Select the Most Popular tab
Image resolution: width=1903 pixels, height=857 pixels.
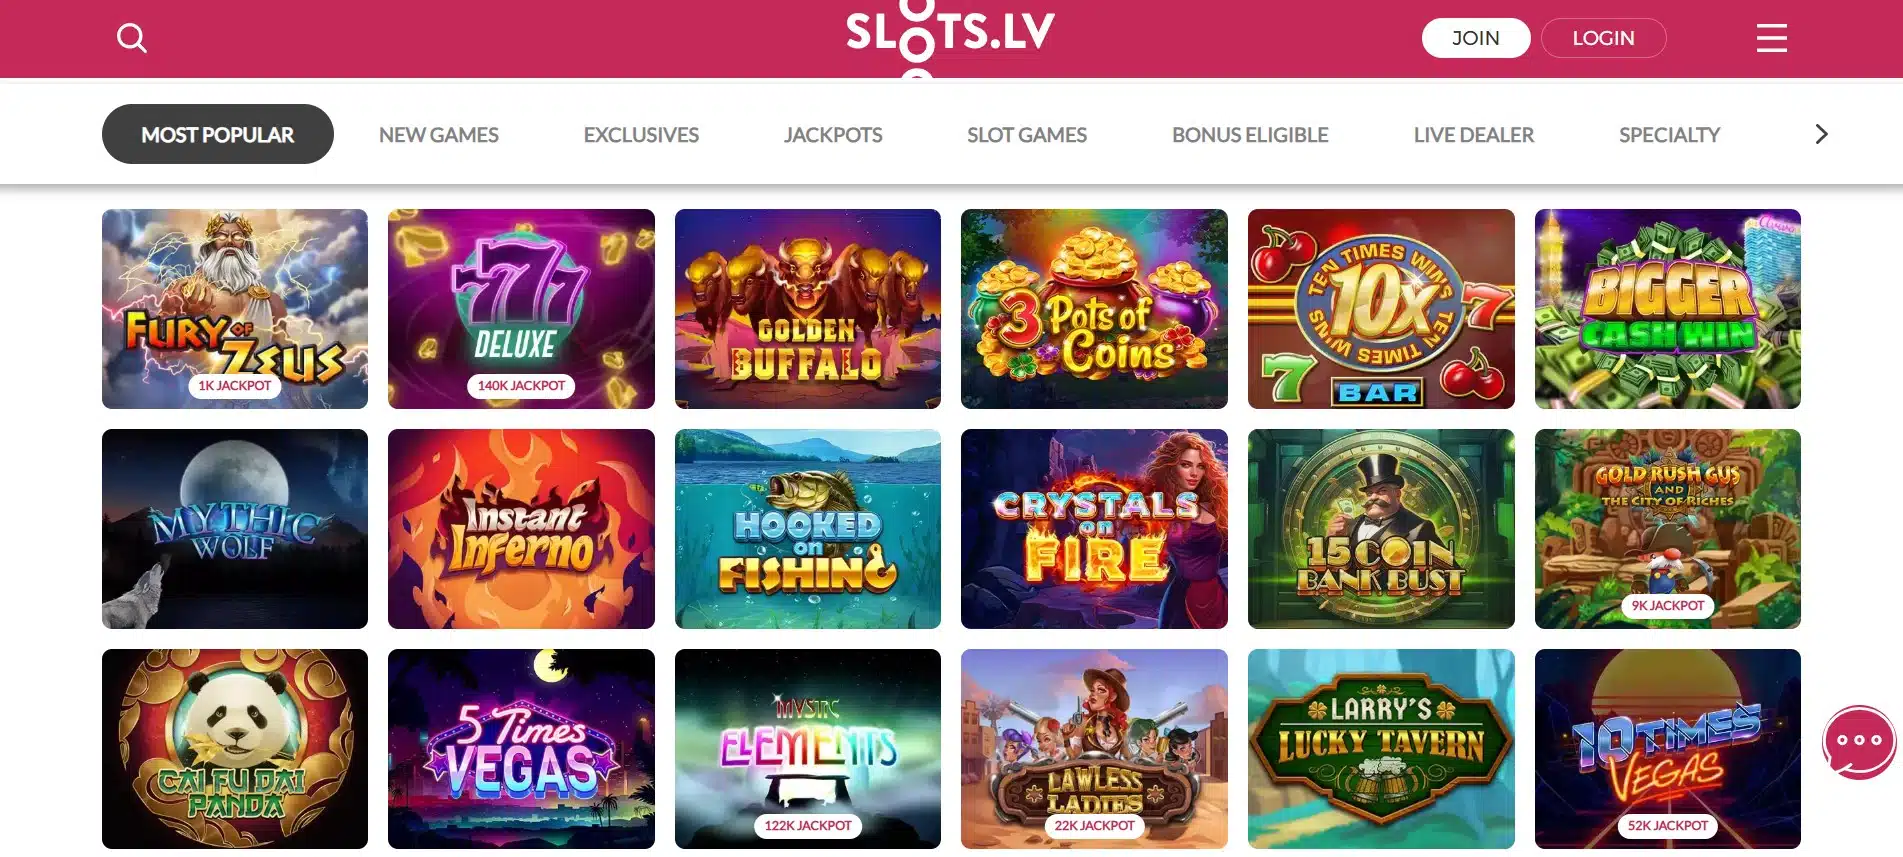coord(218,134)
